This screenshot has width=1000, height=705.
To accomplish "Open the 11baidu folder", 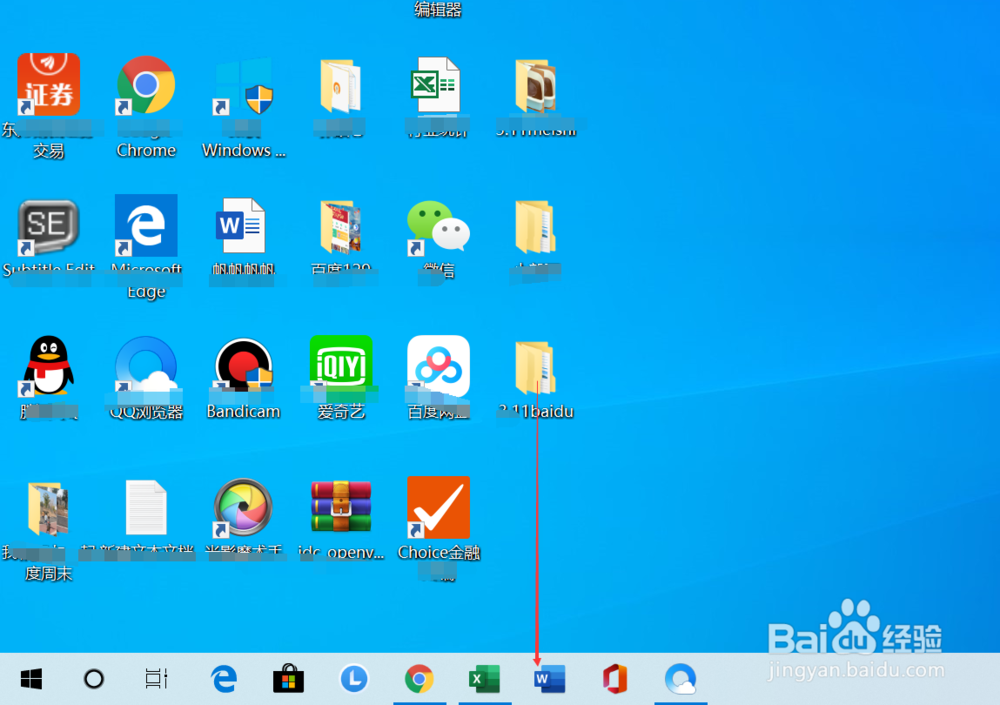I will [535, 368].
